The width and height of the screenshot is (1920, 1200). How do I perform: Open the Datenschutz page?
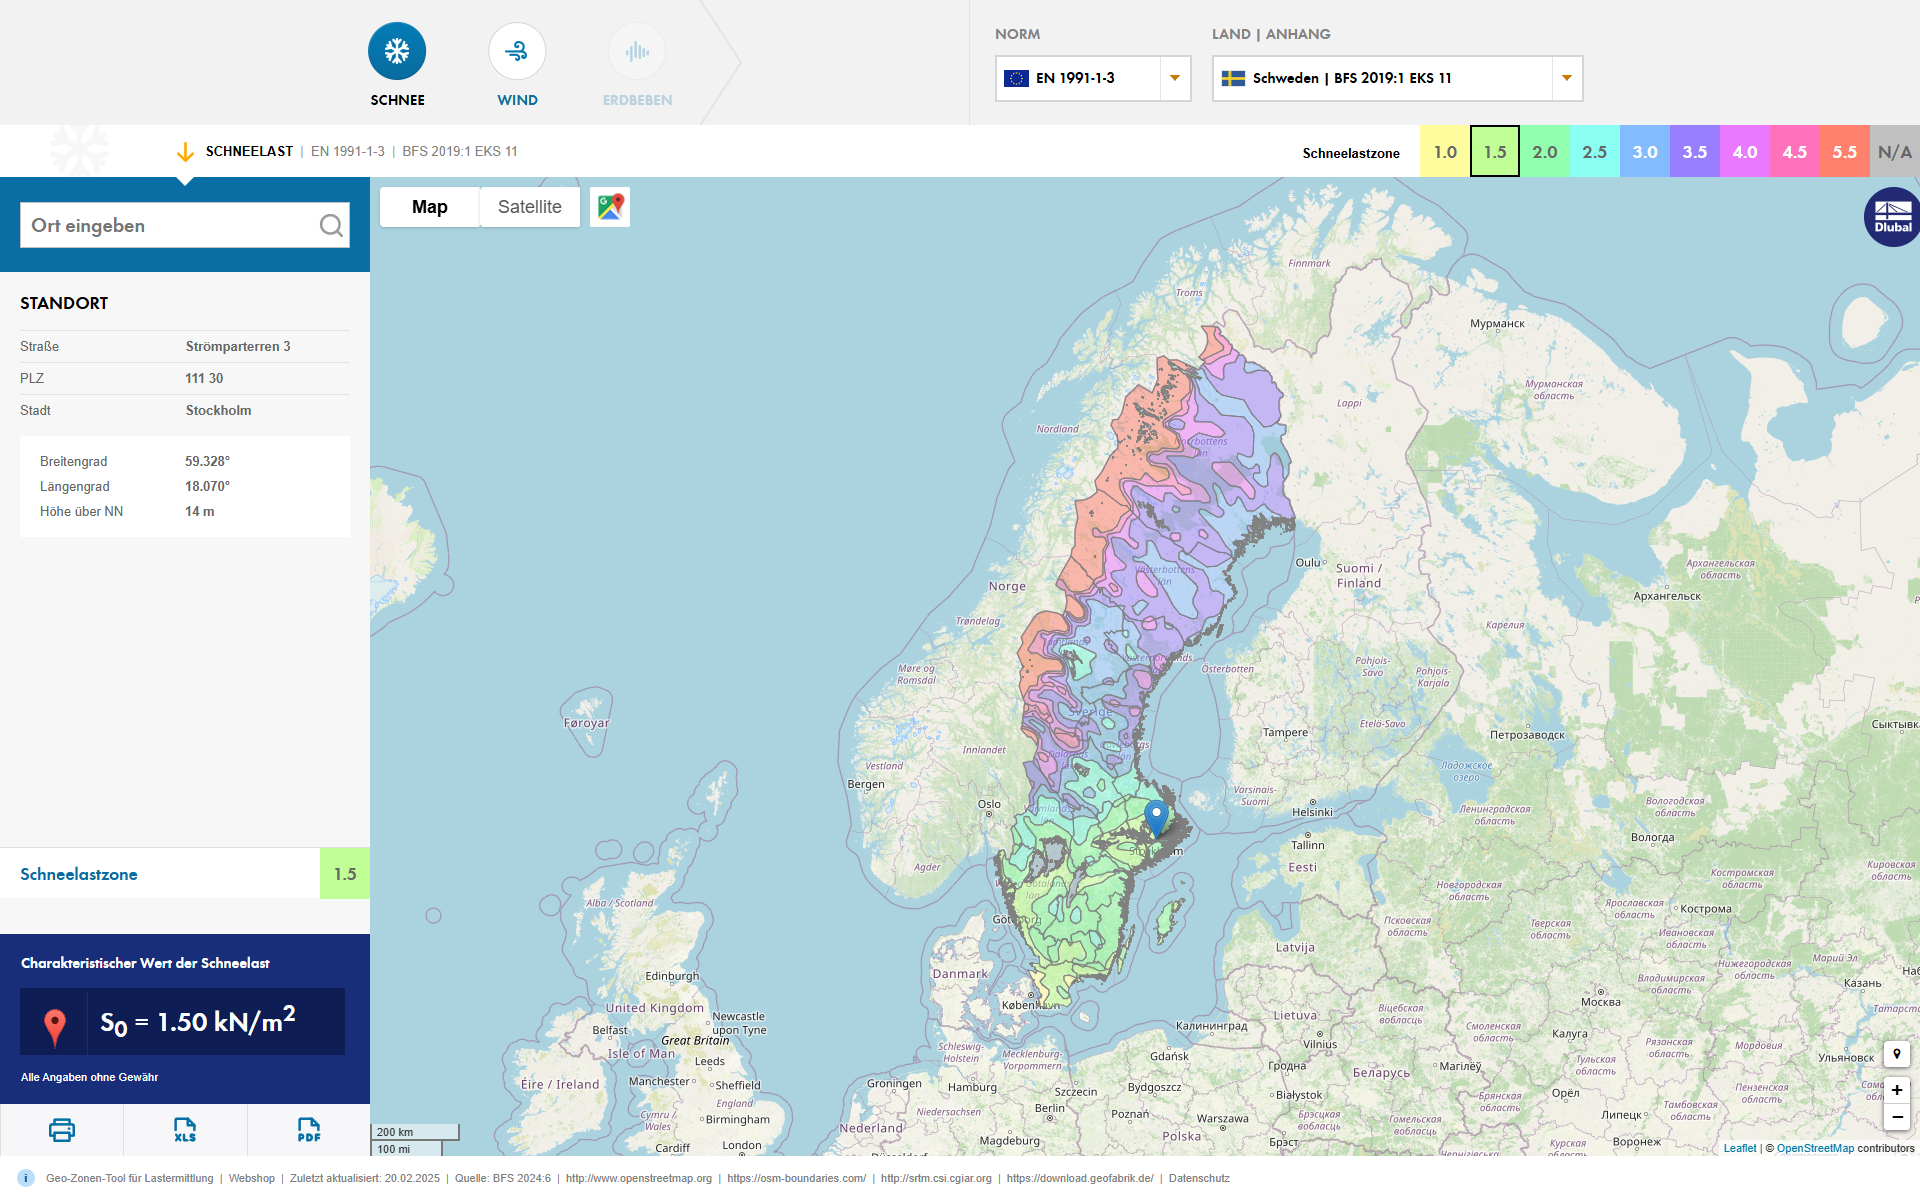1199,1178
